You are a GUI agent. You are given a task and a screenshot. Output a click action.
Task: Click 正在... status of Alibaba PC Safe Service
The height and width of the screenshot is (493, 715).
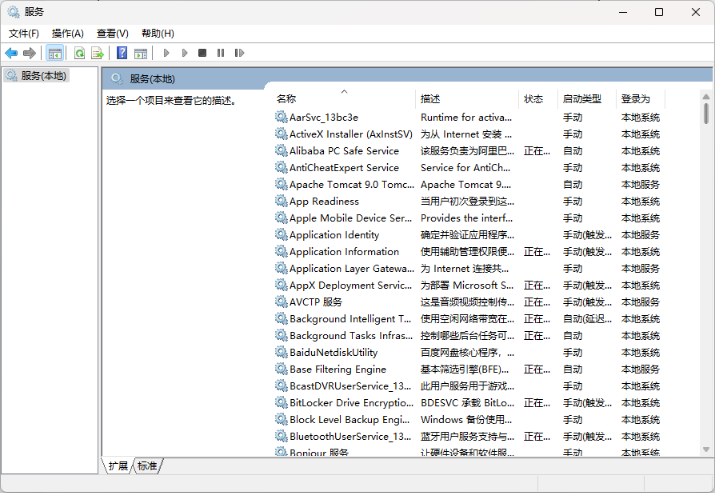tap(537, 151)
